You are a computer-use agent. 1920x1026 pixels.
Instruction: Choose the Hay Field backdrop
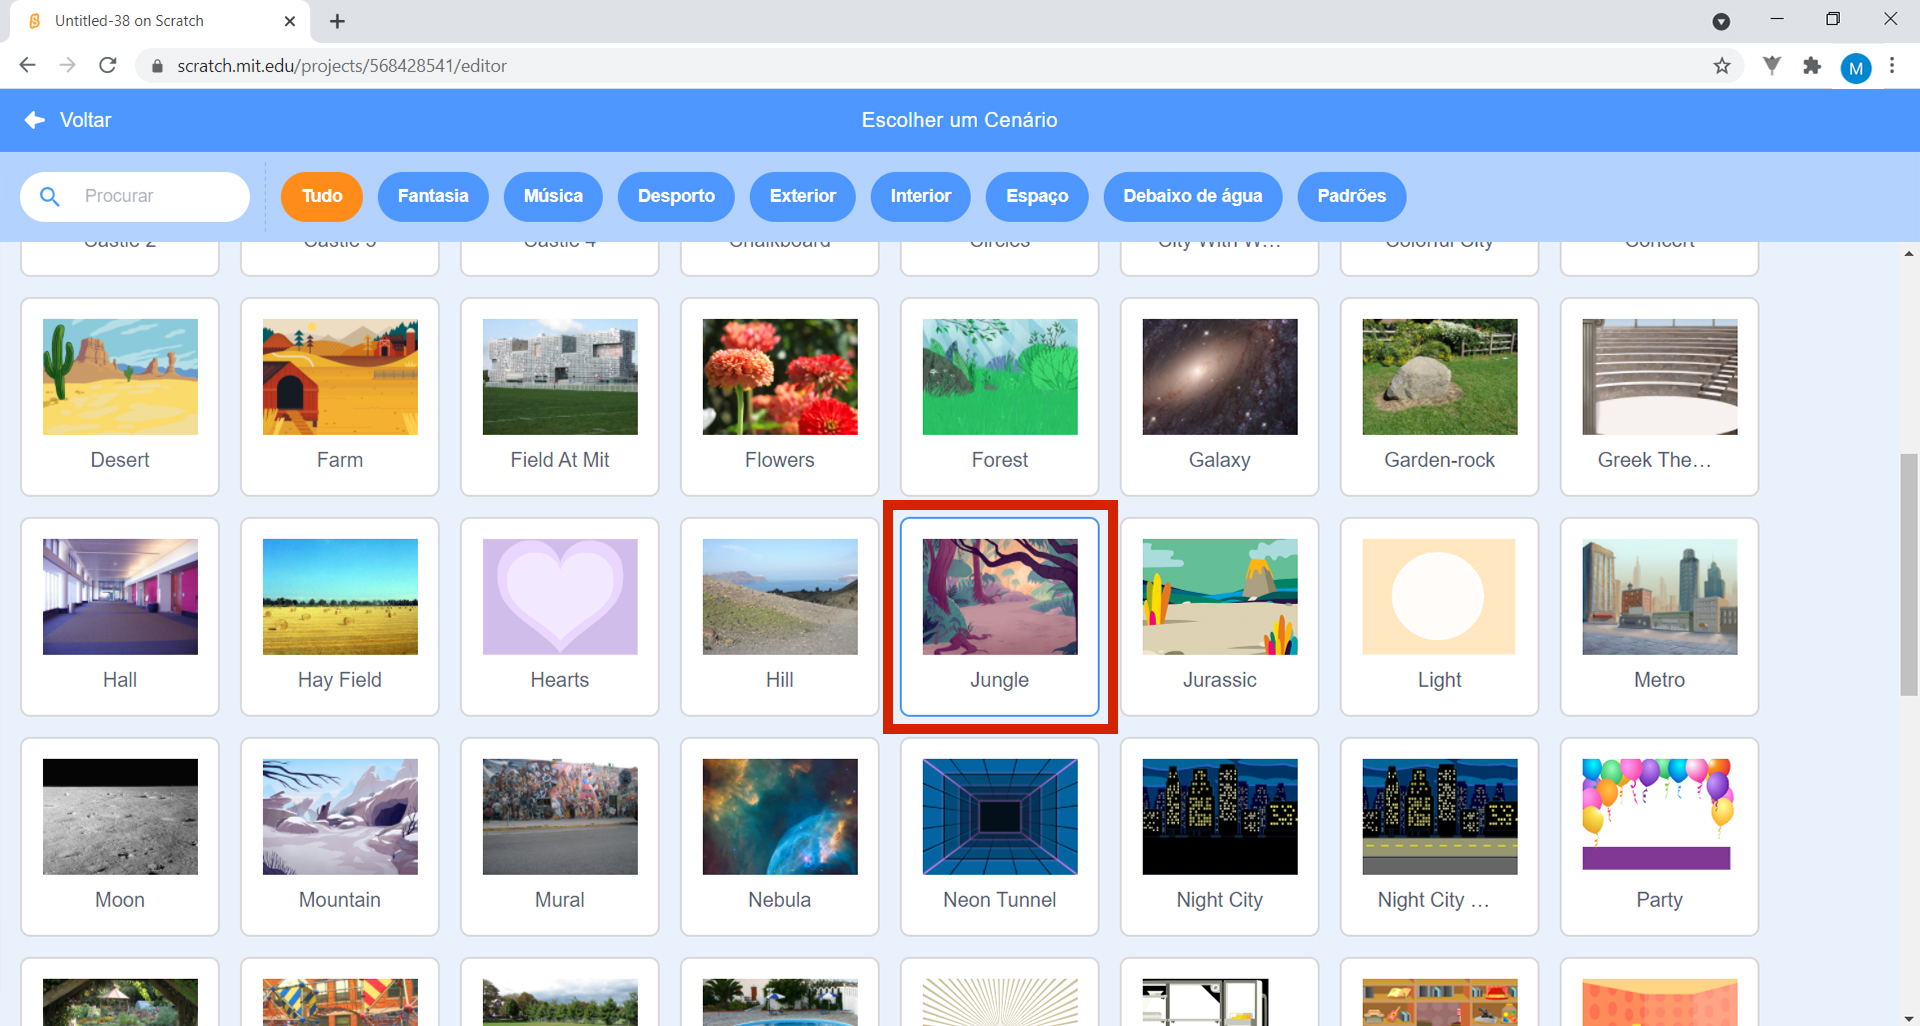(340, 617)
